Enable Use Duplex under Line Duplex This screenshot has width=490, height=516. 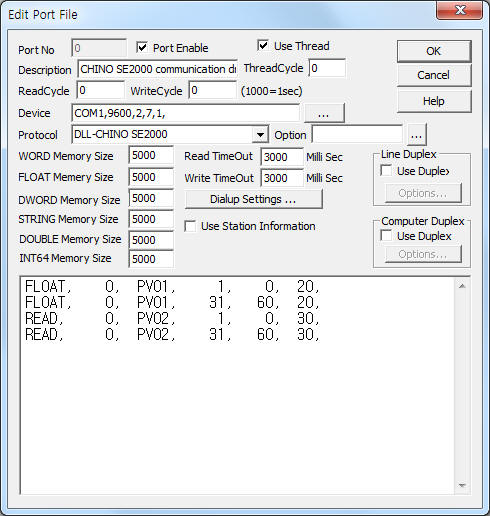pos(386,171)
